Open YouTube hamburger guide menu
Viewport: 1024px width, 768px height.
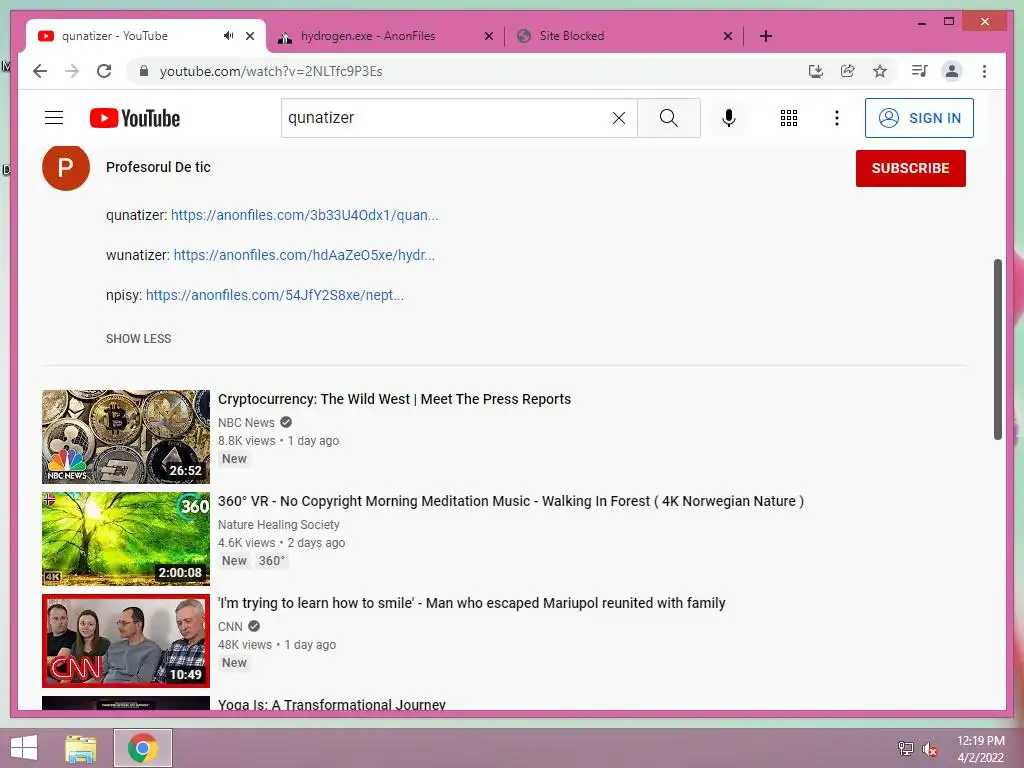(54, 118)
